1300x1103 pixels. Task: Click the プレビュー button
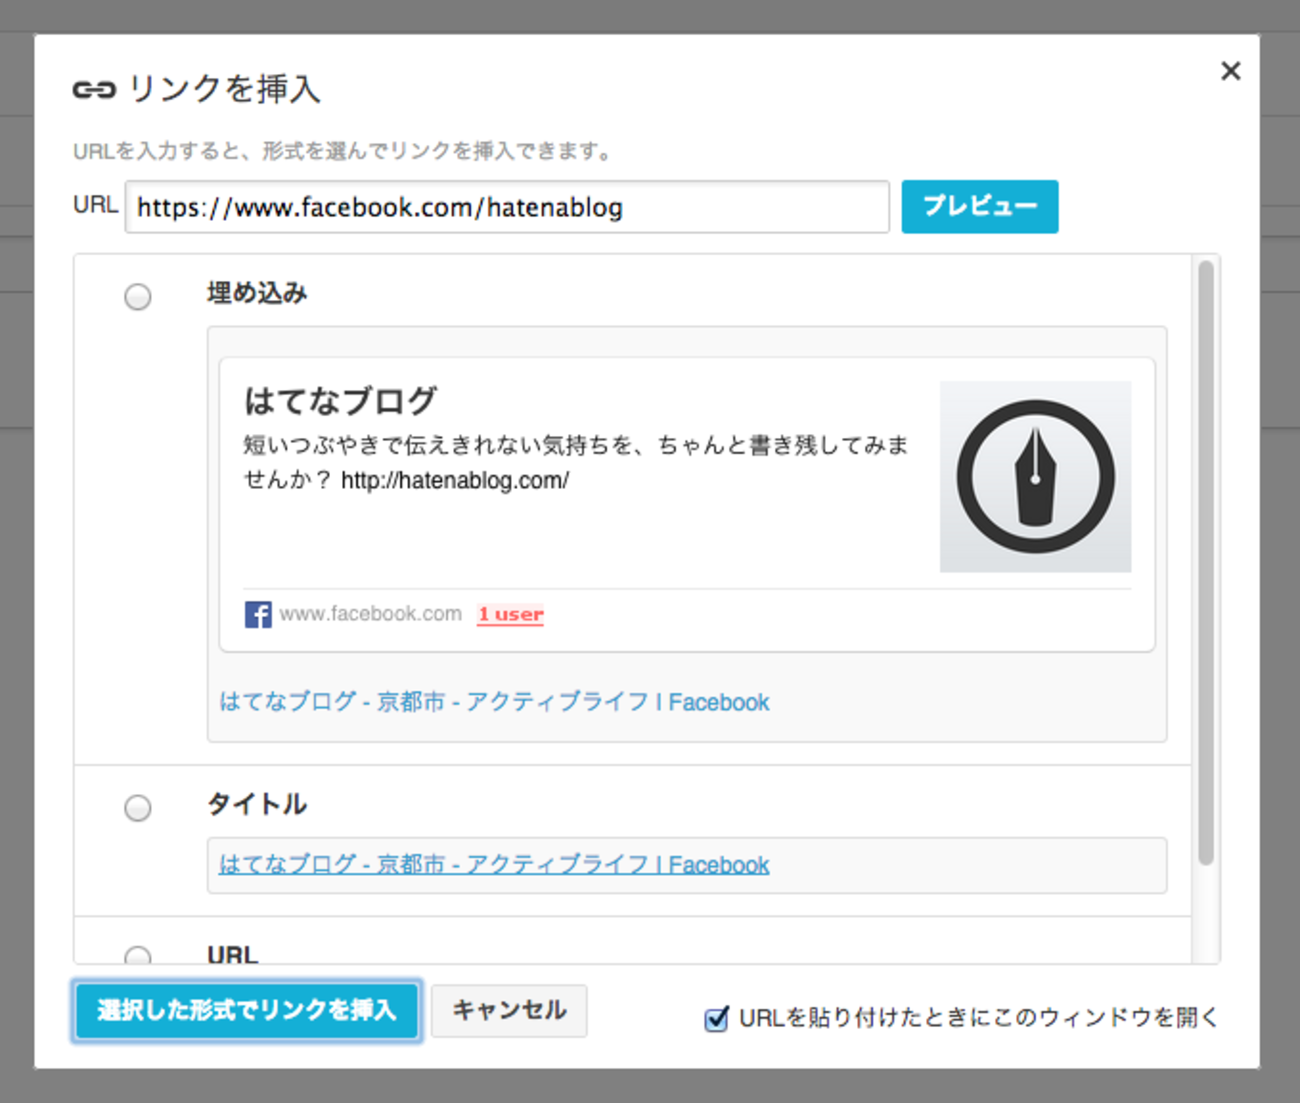click(979, 206)
